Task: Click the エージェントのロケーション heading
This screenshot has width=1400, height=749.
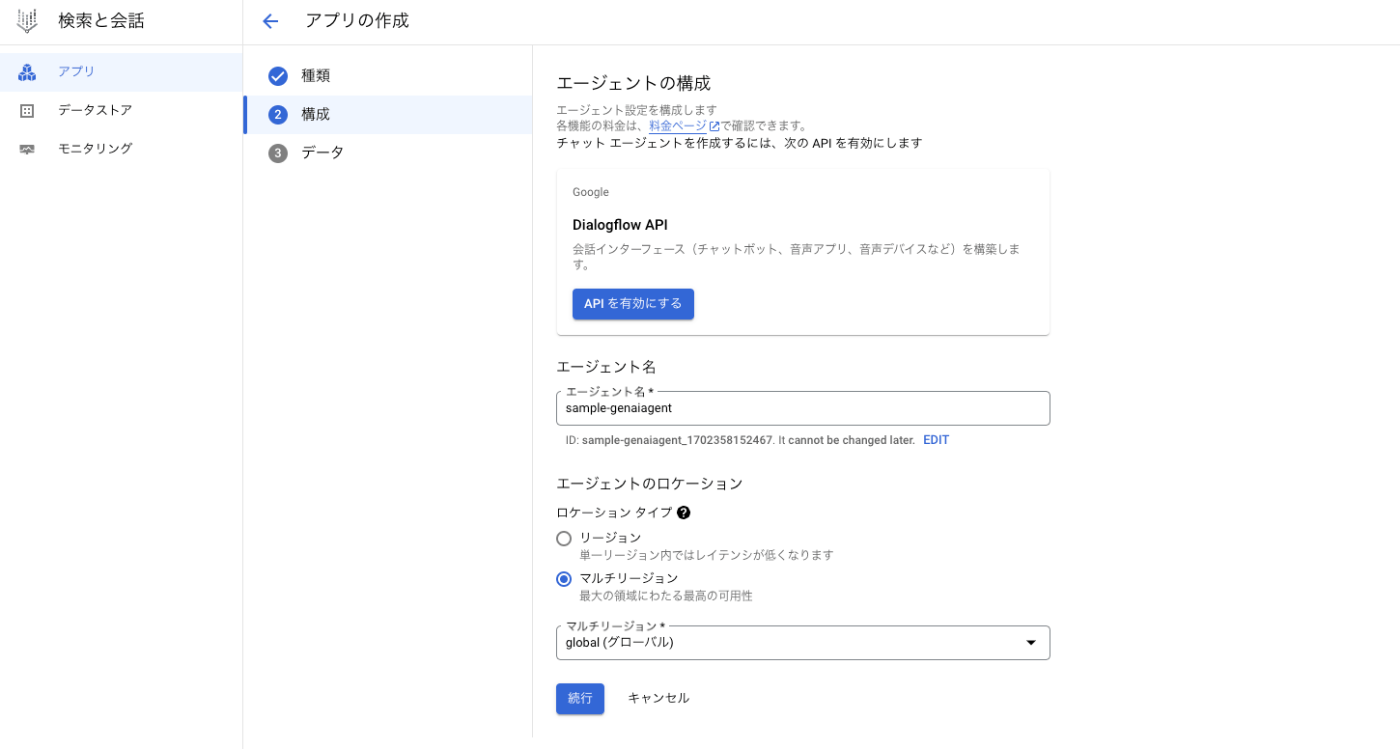Action: coord(649,484)
